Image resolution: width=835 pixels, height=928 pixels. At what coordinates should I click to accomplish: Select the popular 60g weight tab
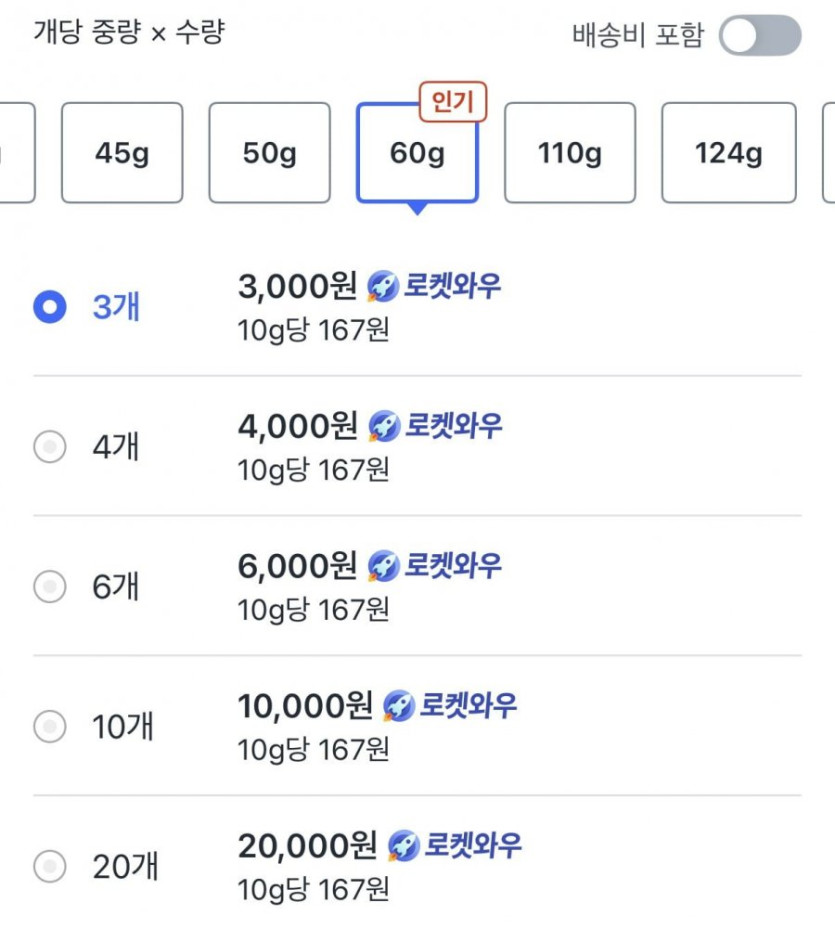click(x=417, y=153)
